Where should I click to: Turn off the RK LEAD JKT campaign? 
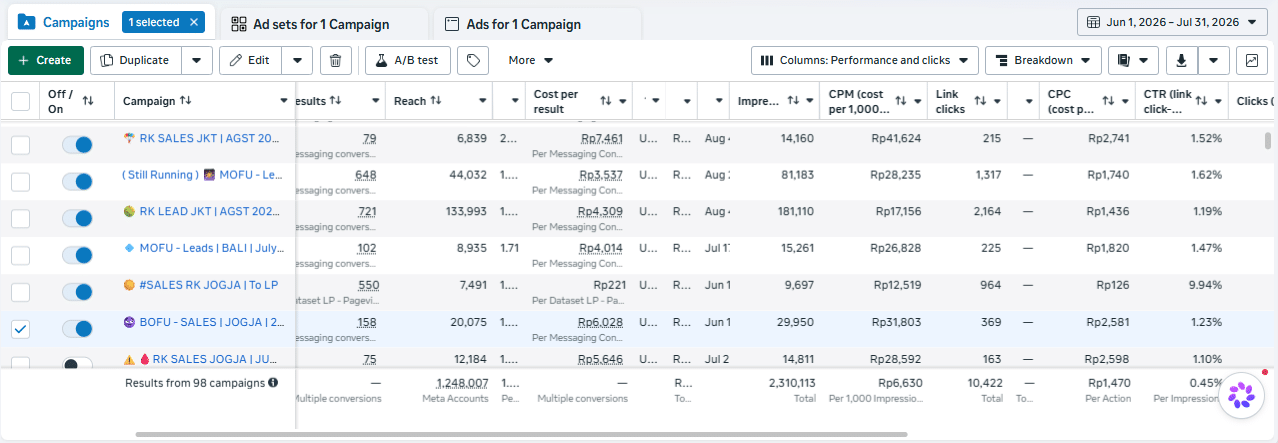[77, 219]
